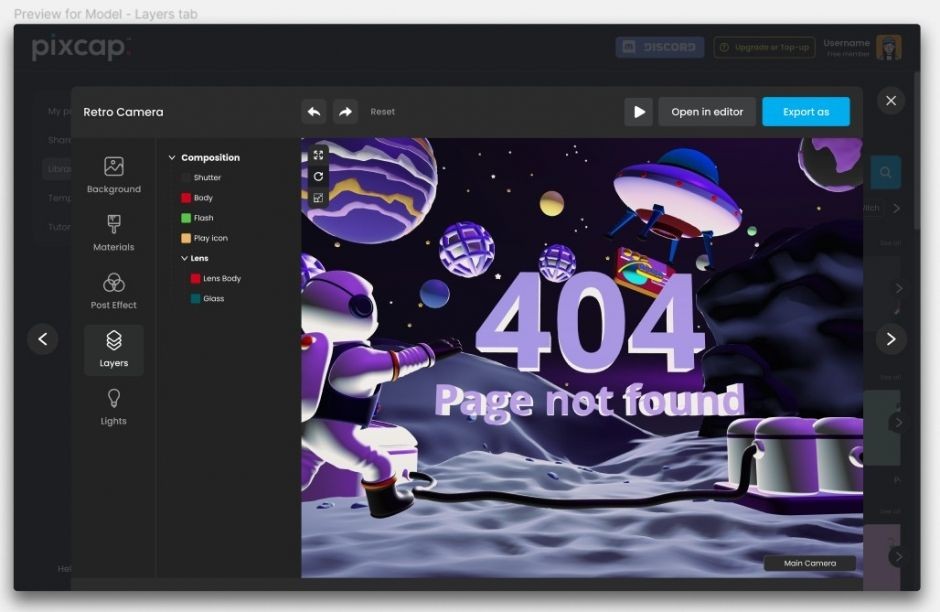Open the Background panel
The height and width of the screenshot is (612, 940).
[x=114, y=175]
